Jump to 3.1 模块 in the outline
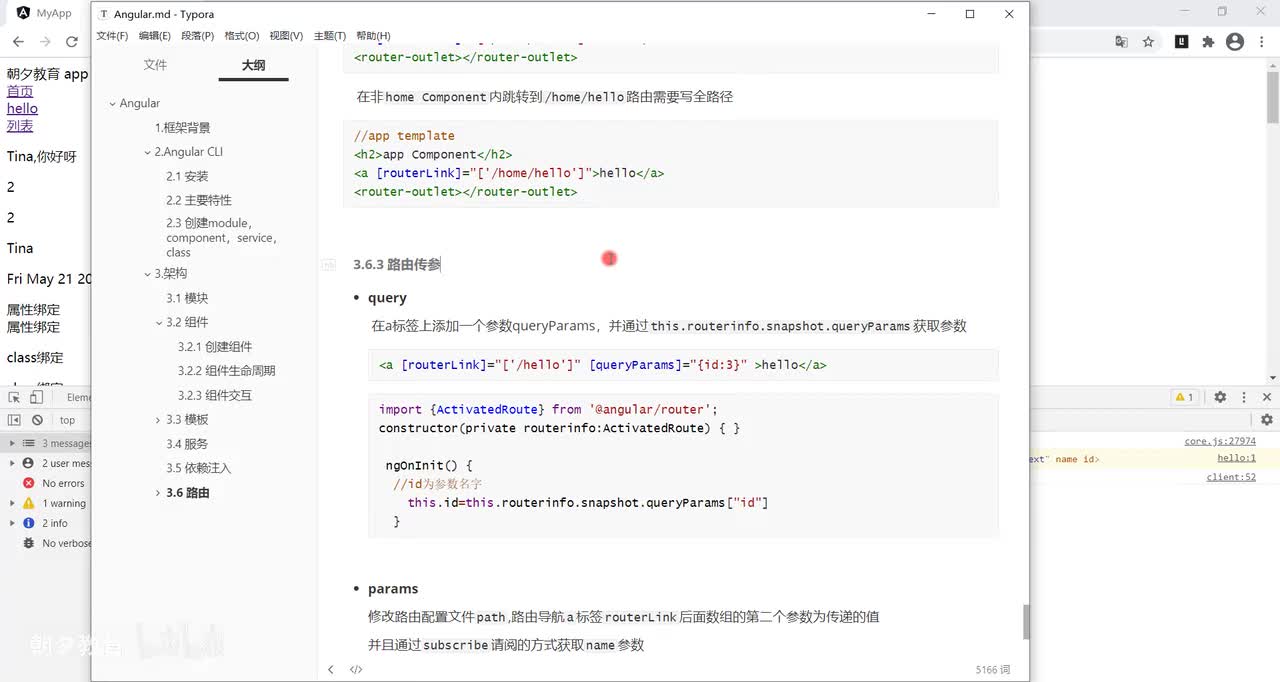The height and width of the screenshot is (682, 1280). click(187, 298)
